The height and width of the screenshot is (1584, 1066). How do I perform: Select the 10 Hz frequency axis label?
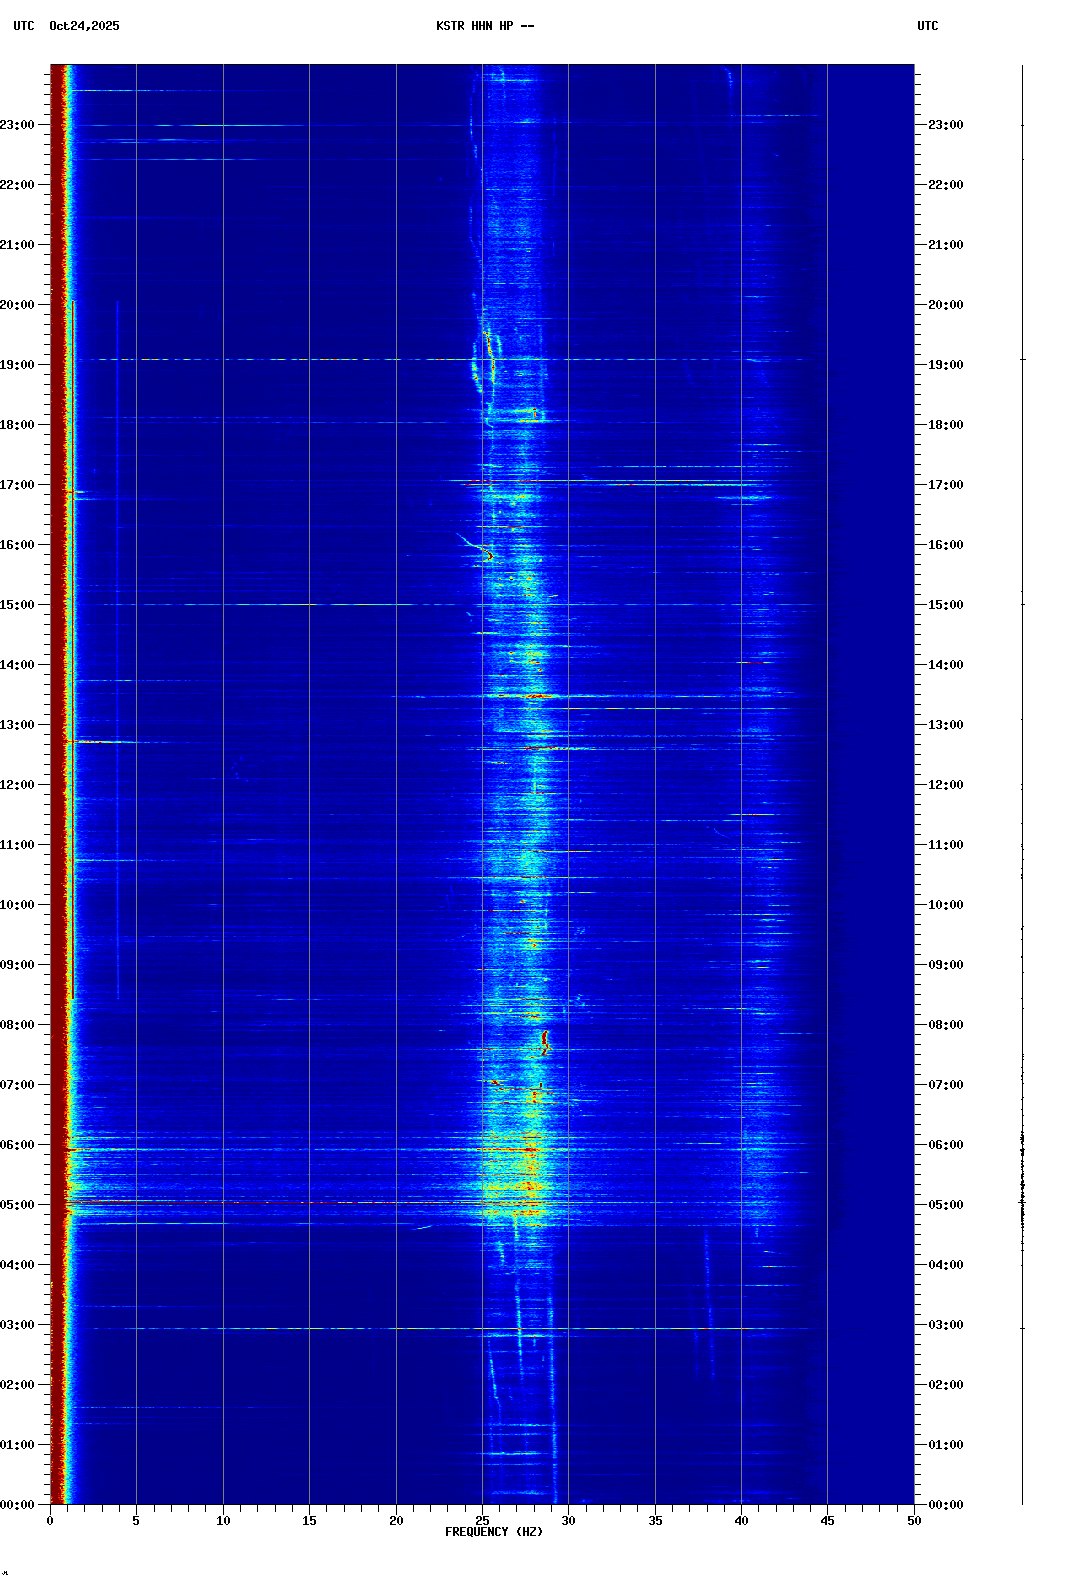223,1521
